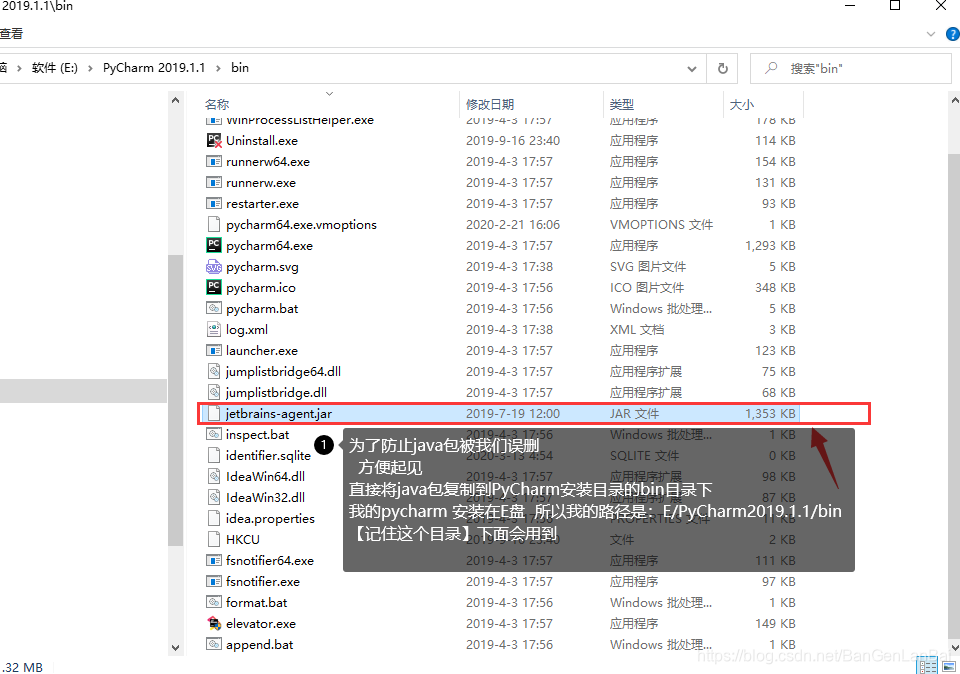Screen dimensions: 960x674
Task: Click the Uninstall.exe file icon
Action: (214, 141)
